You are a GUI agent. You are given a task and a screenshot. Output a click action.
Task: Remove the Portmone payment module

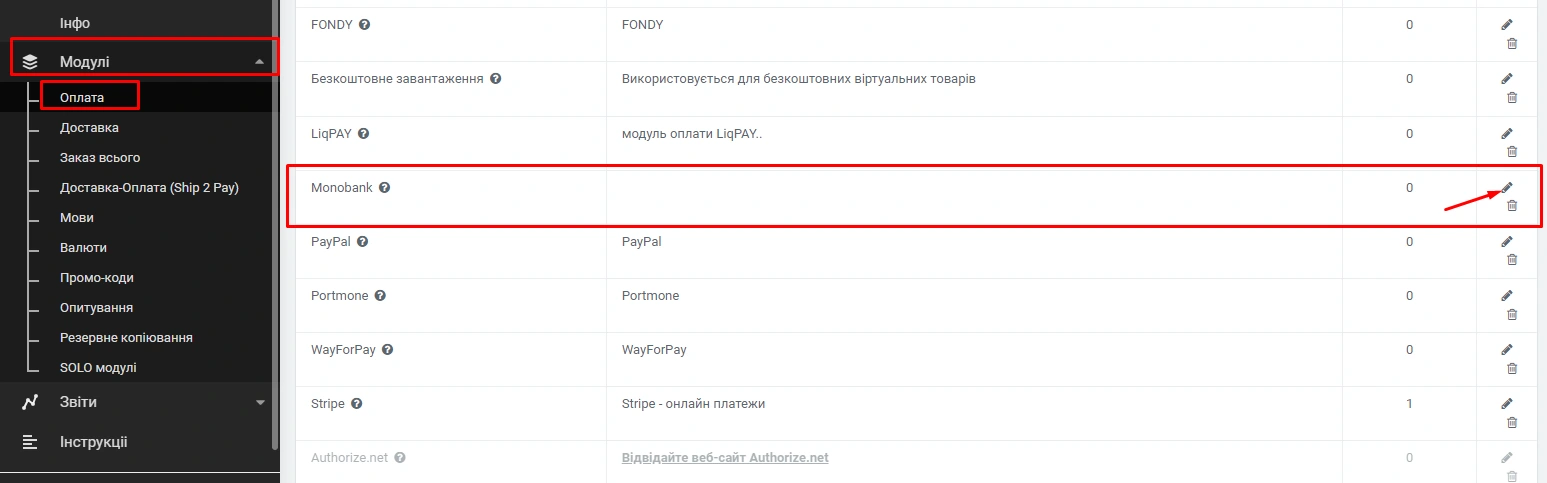(1512, 314)
